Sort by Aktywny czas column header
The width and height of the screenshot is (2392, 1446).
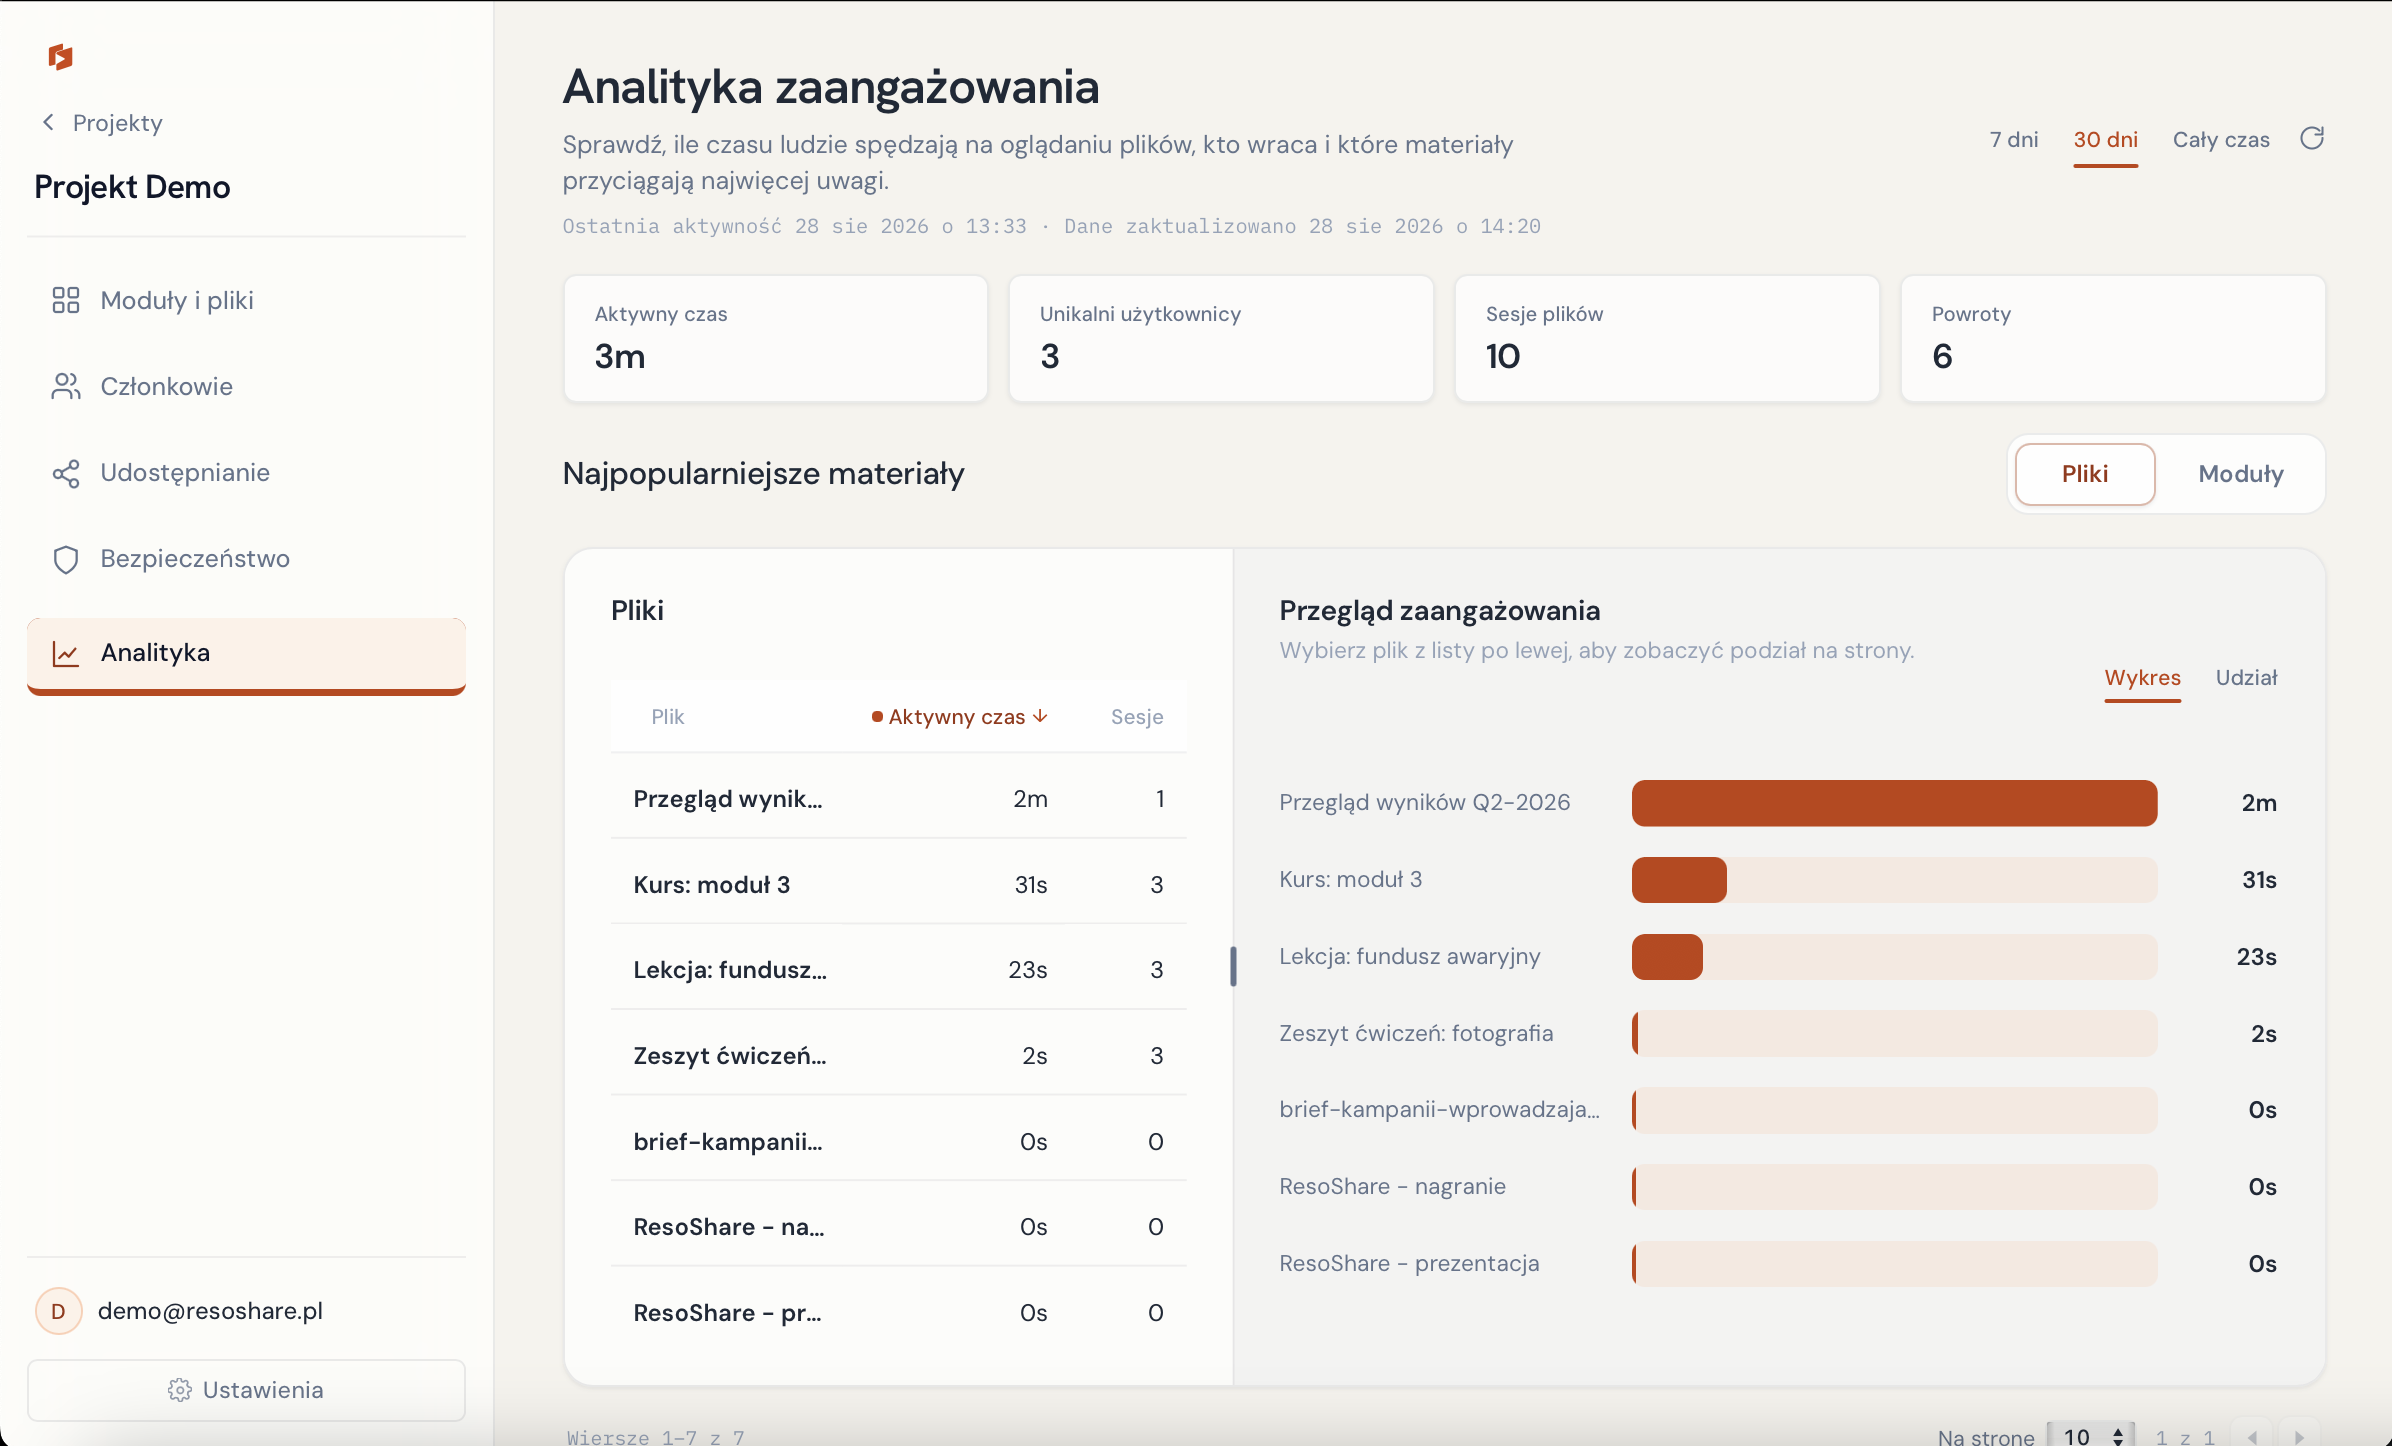[x=958, y=717]
